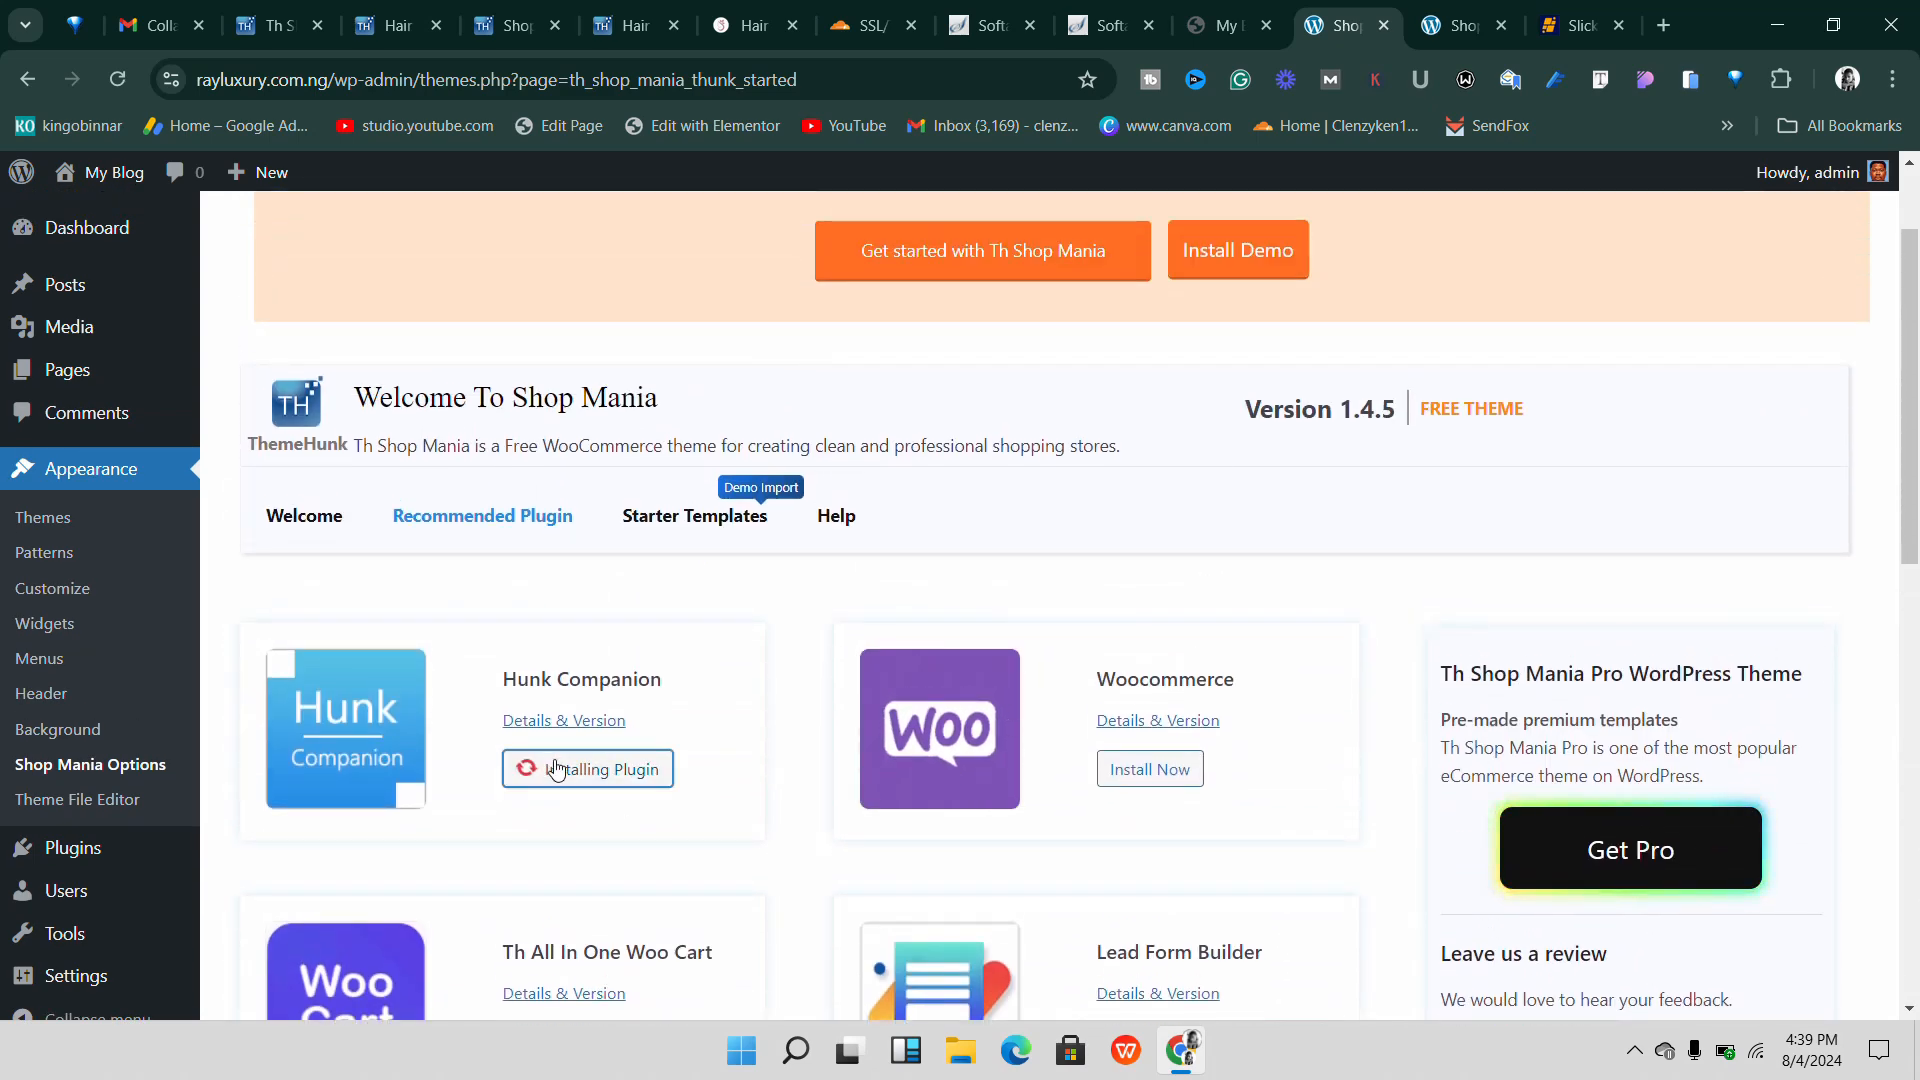Open Tools in the sidebar
The width and height of the screenshot is (1920, 1080).
(64, 933)
